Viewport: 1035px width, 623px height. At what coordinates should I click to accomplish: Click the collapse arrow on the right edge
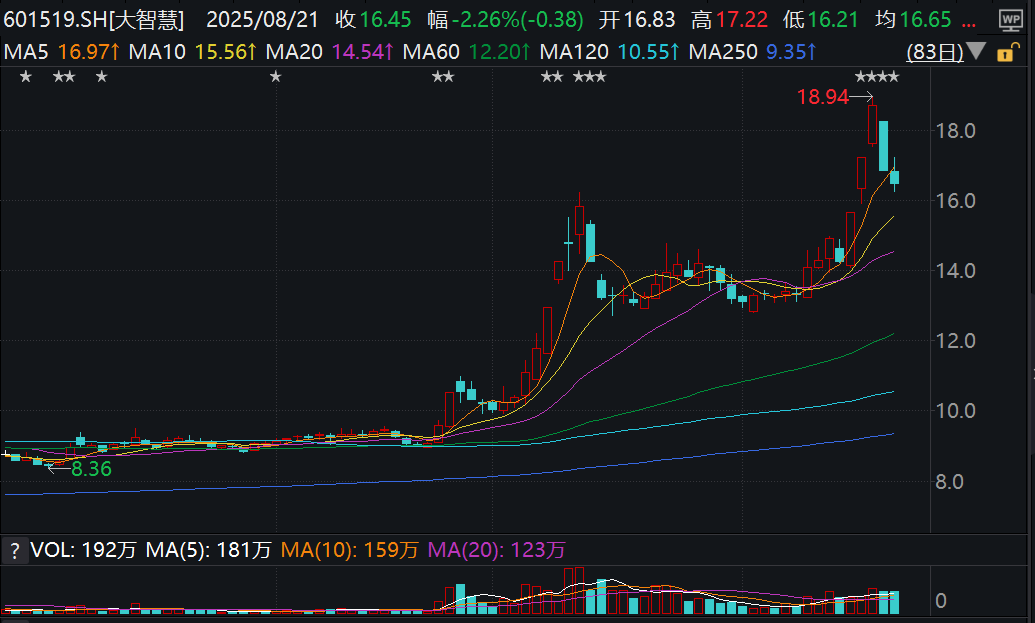pos(1032,374)
